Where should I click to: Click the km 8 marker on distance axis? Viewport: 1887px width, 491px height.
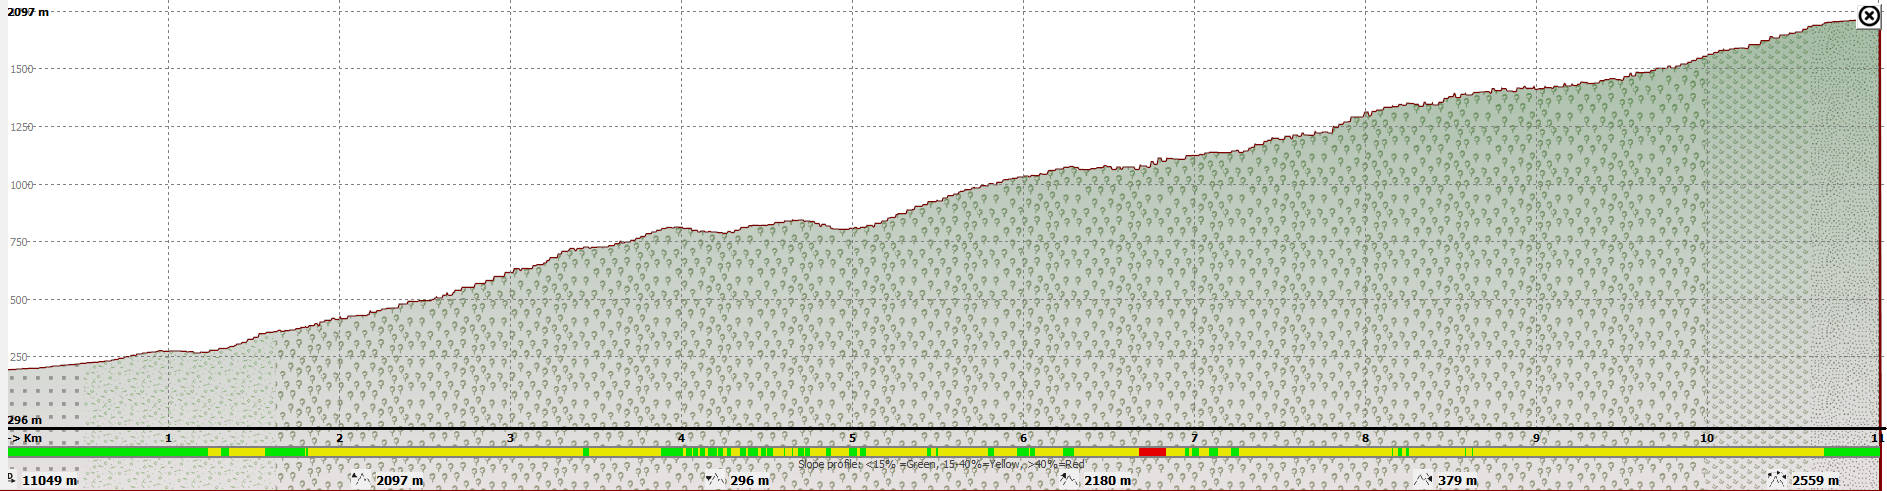pos(1365,438)
